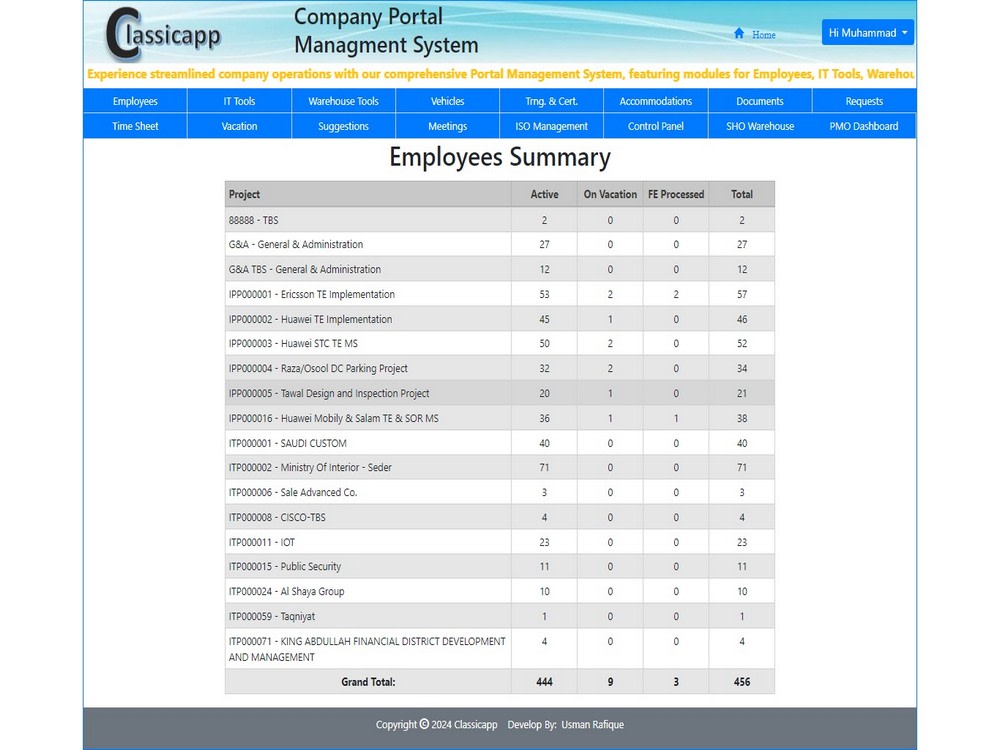Select ITP000015 - Public Security row

click(x=499, y=566)
